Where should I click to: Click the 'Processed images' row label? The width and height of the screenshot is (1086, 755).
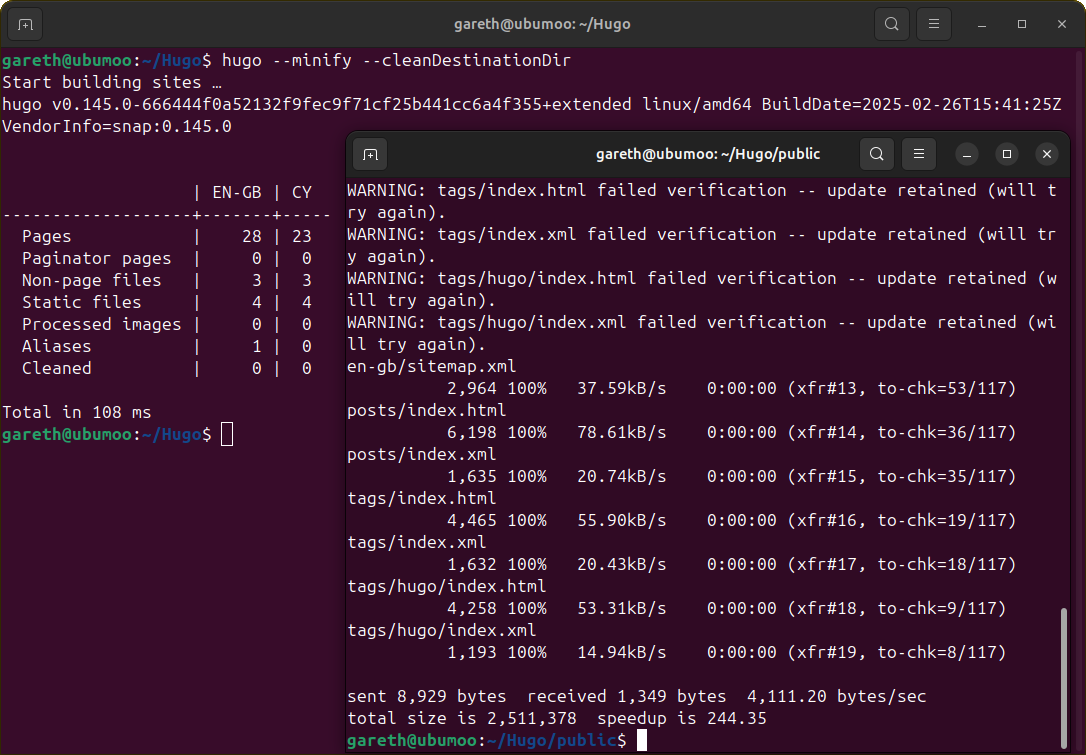point(102,325)
